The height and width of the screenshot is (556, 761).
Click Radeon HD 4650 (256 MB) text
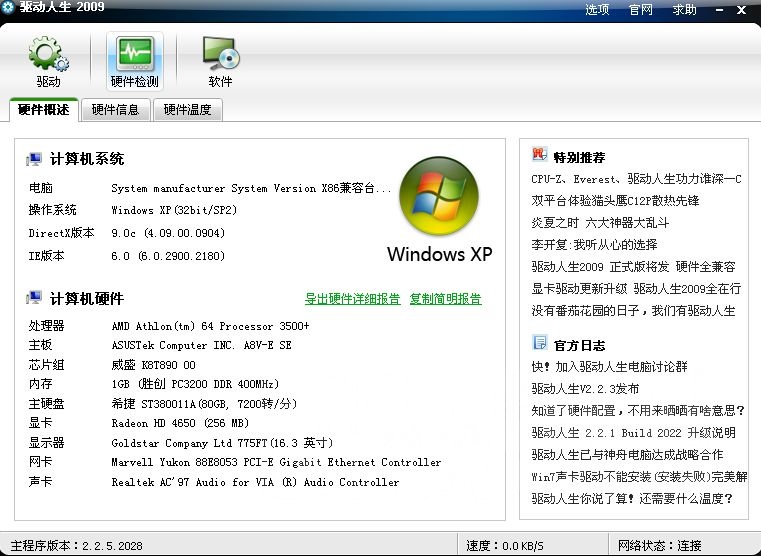180,423
